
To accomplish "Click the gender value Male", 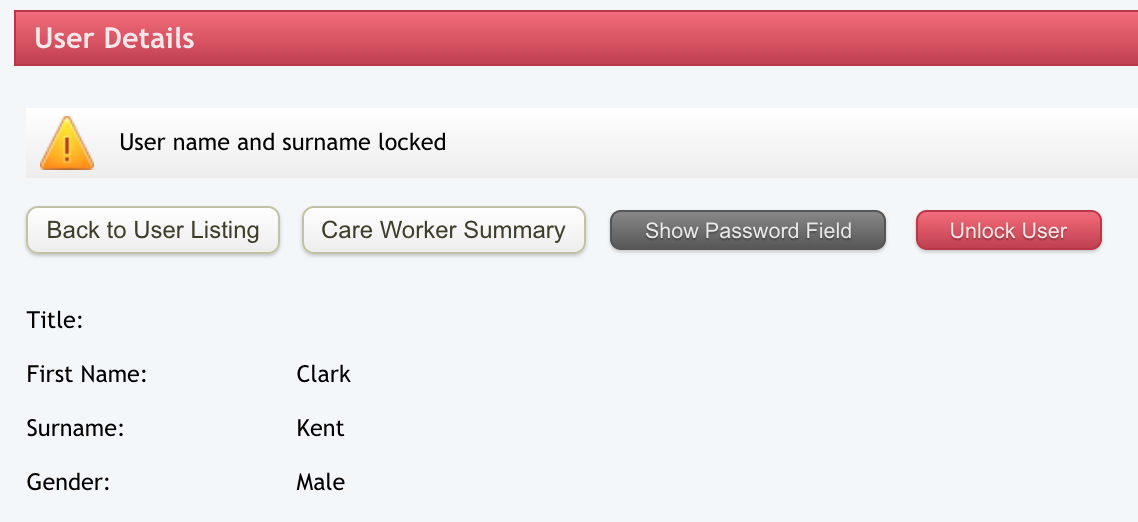I will pyautogui.click(x=321, y=482).
